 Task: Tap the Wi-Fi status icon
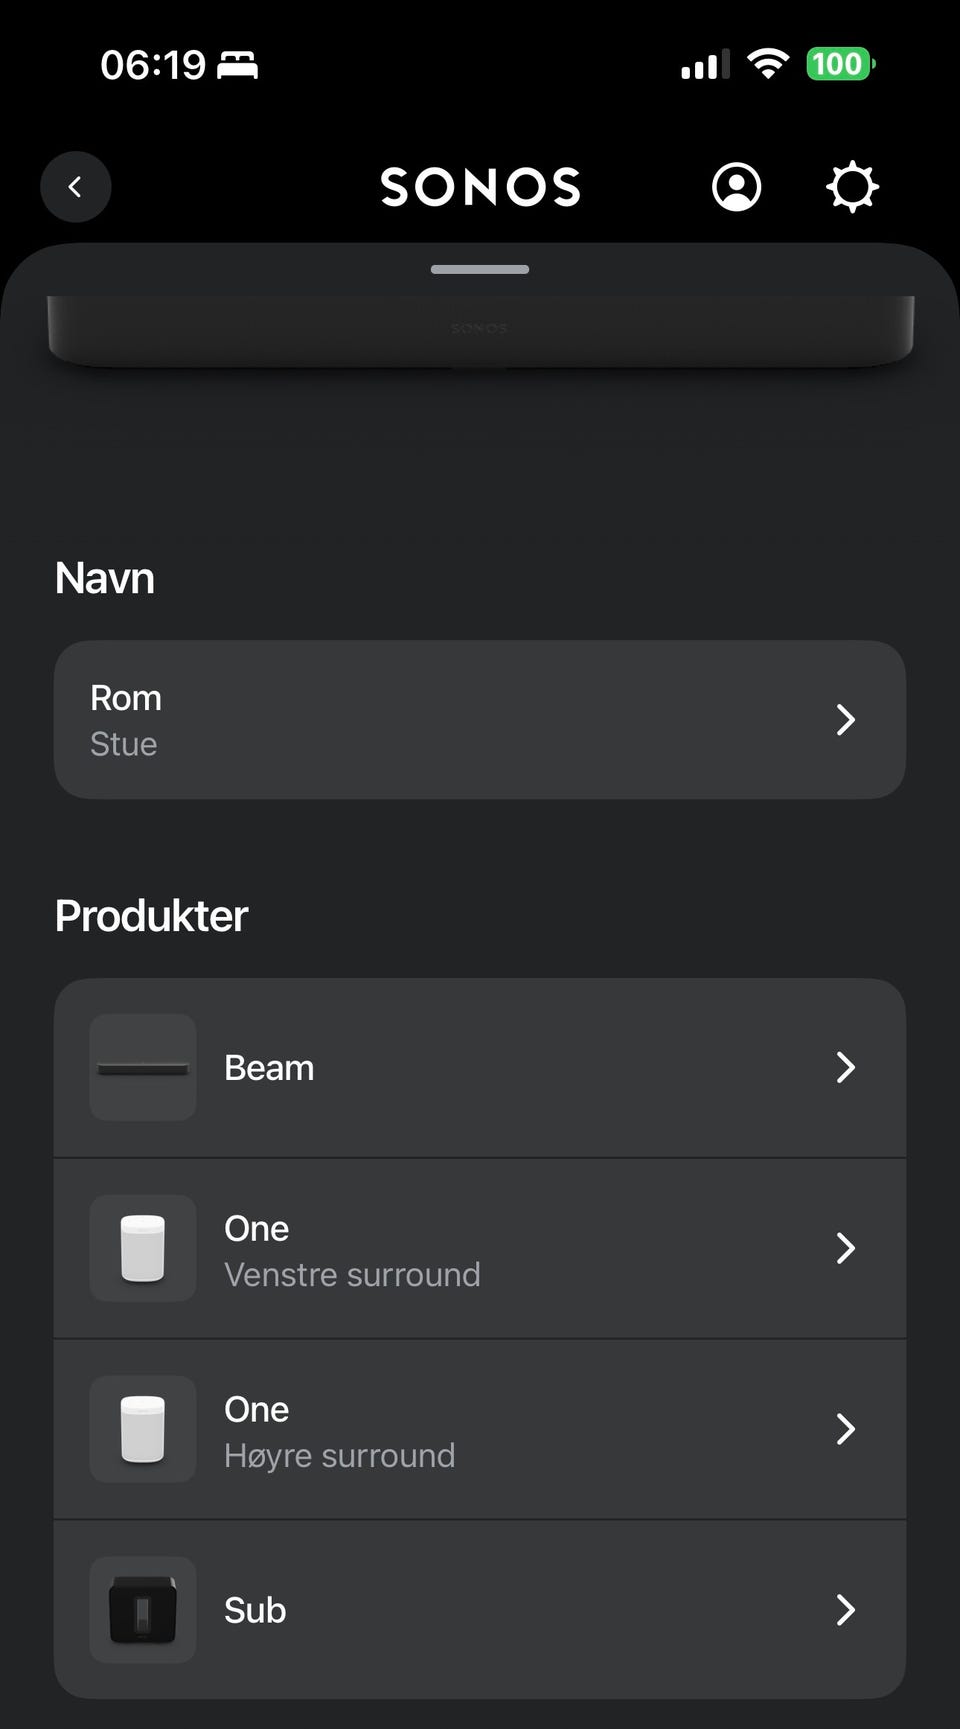tap(768, 65)
